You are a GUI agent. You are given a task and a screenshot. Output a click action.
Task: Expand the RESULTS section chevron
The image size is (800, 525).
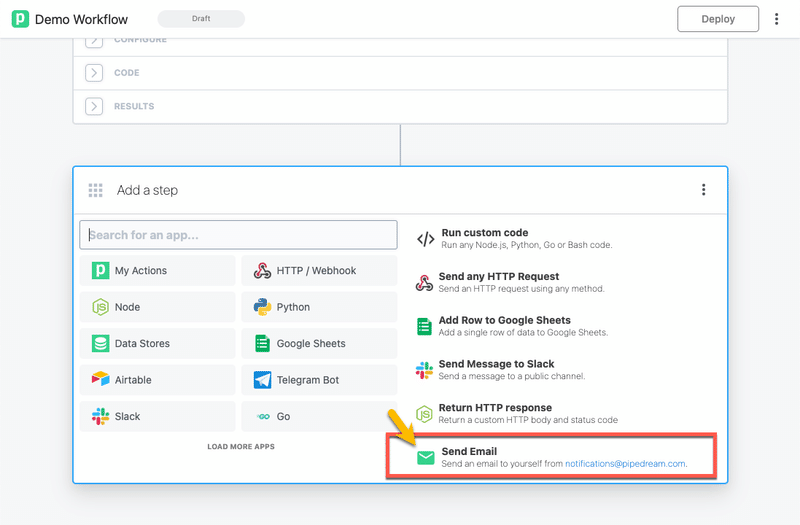pos(94,107)
